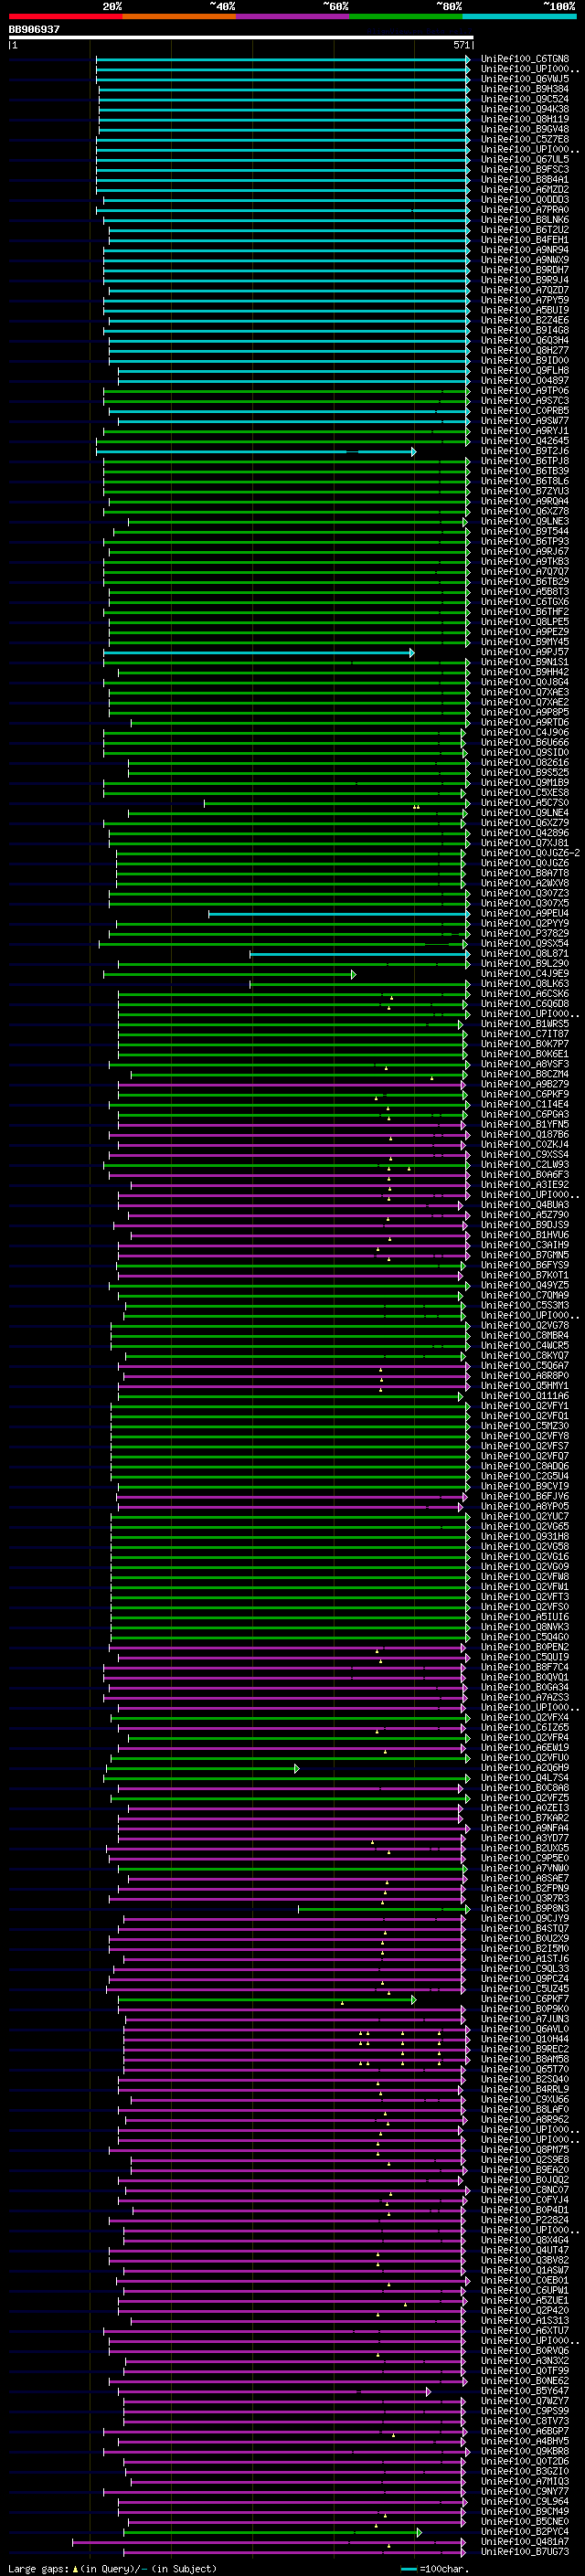Click the Large gaps legend text
The image size is (585, 2576).
point(112,2568)
